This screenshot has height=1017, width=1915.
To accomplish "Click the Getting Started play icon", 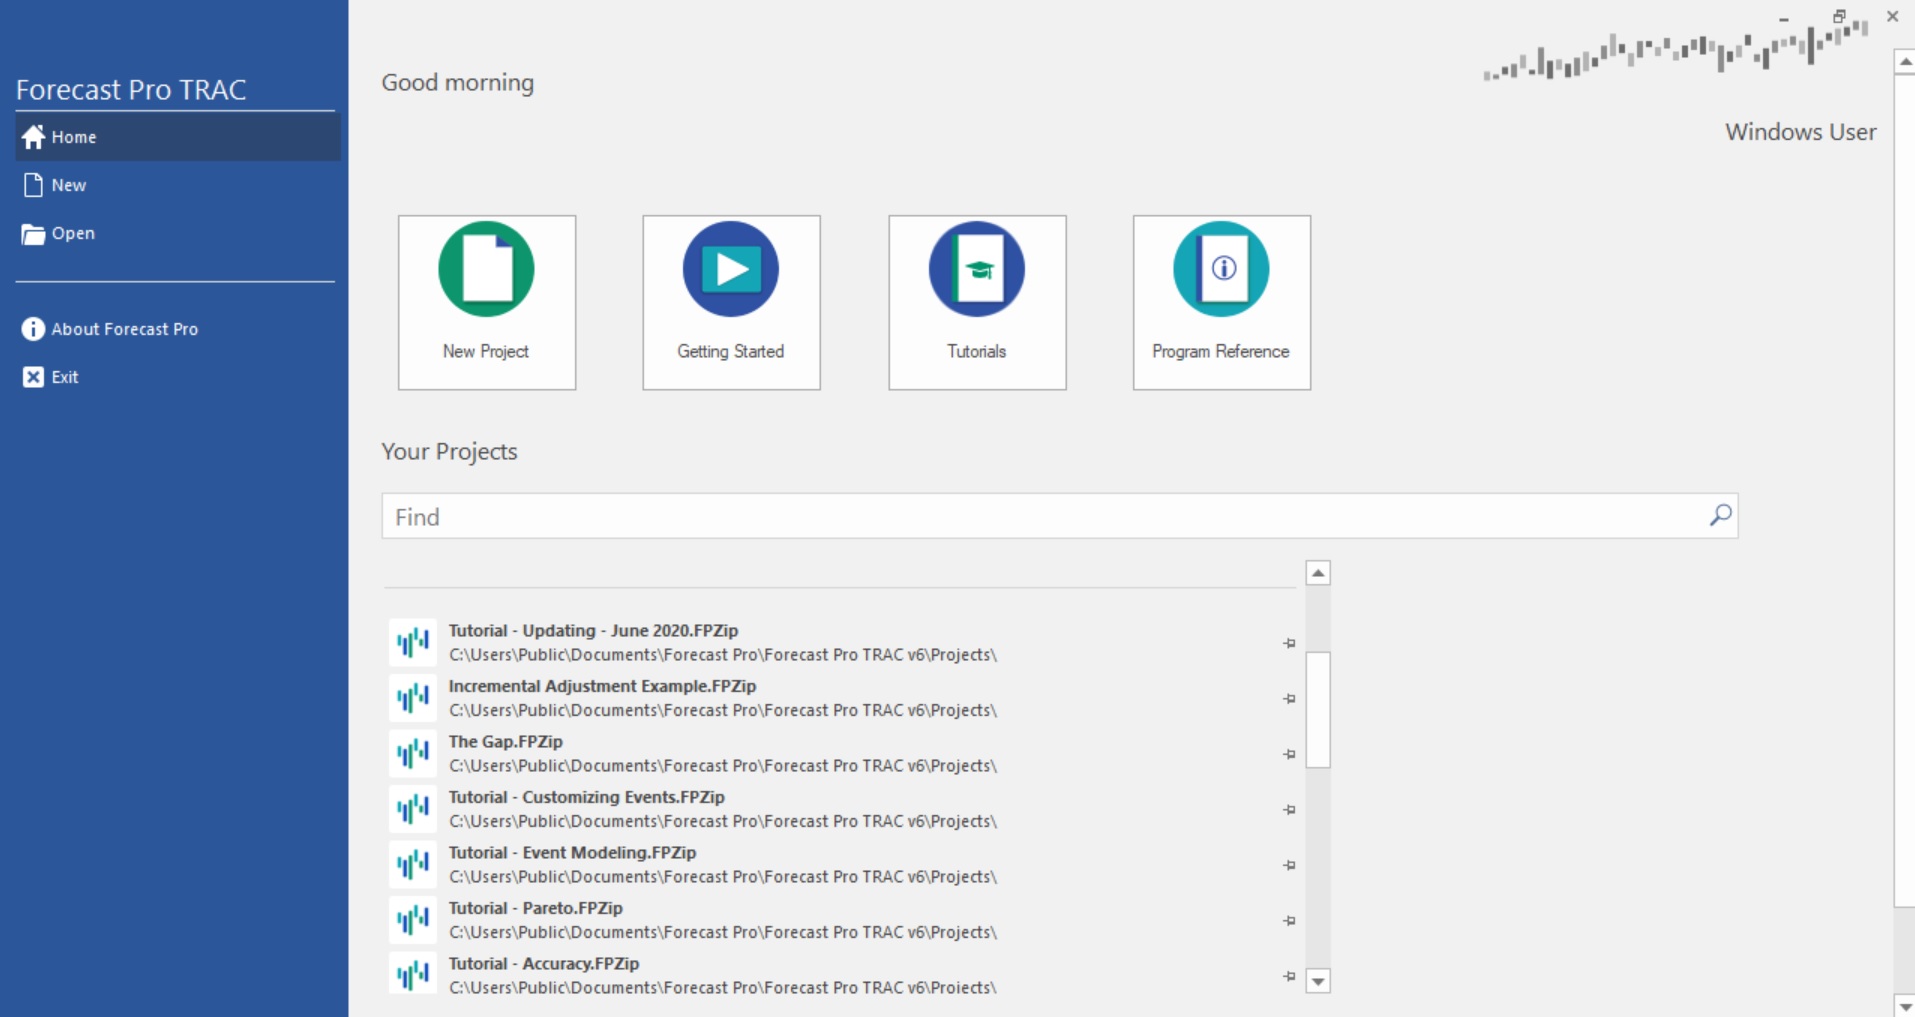I will point(731,269).
